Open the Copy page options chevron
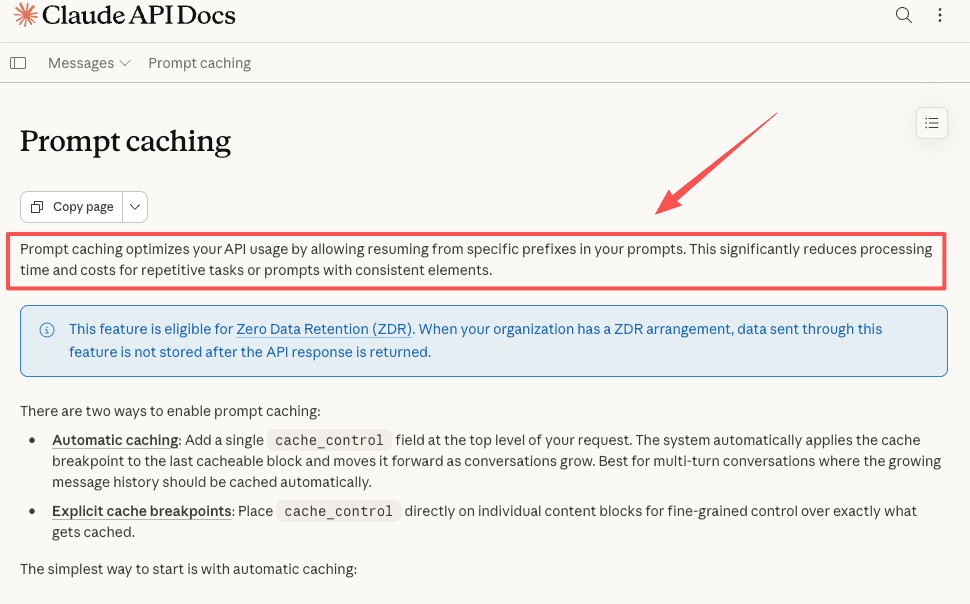This screenshot has width=970, height=604. [135, 207]
